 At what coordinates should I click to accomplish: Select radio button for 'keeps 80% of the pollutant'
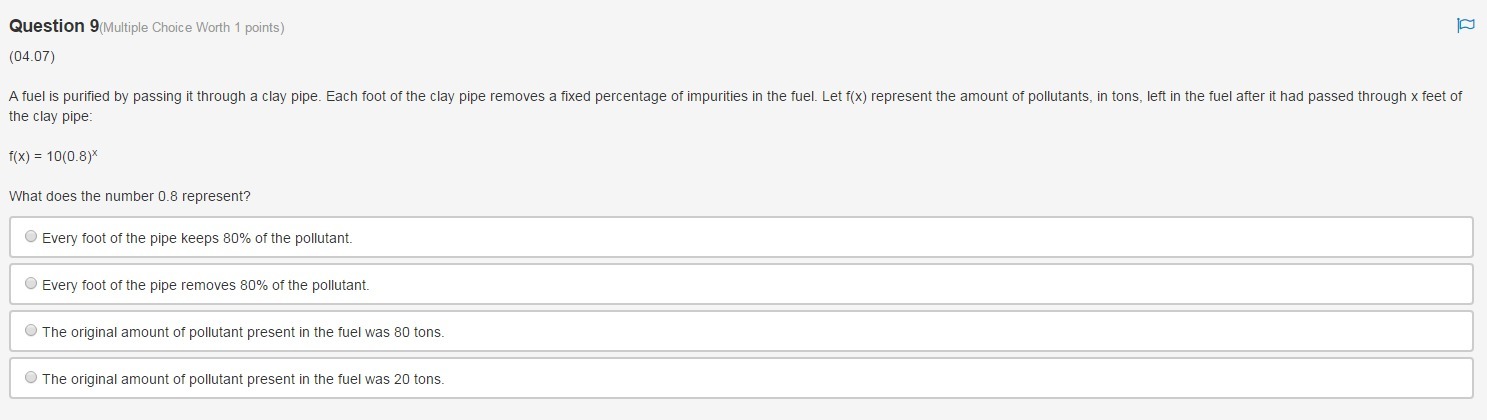31,237
